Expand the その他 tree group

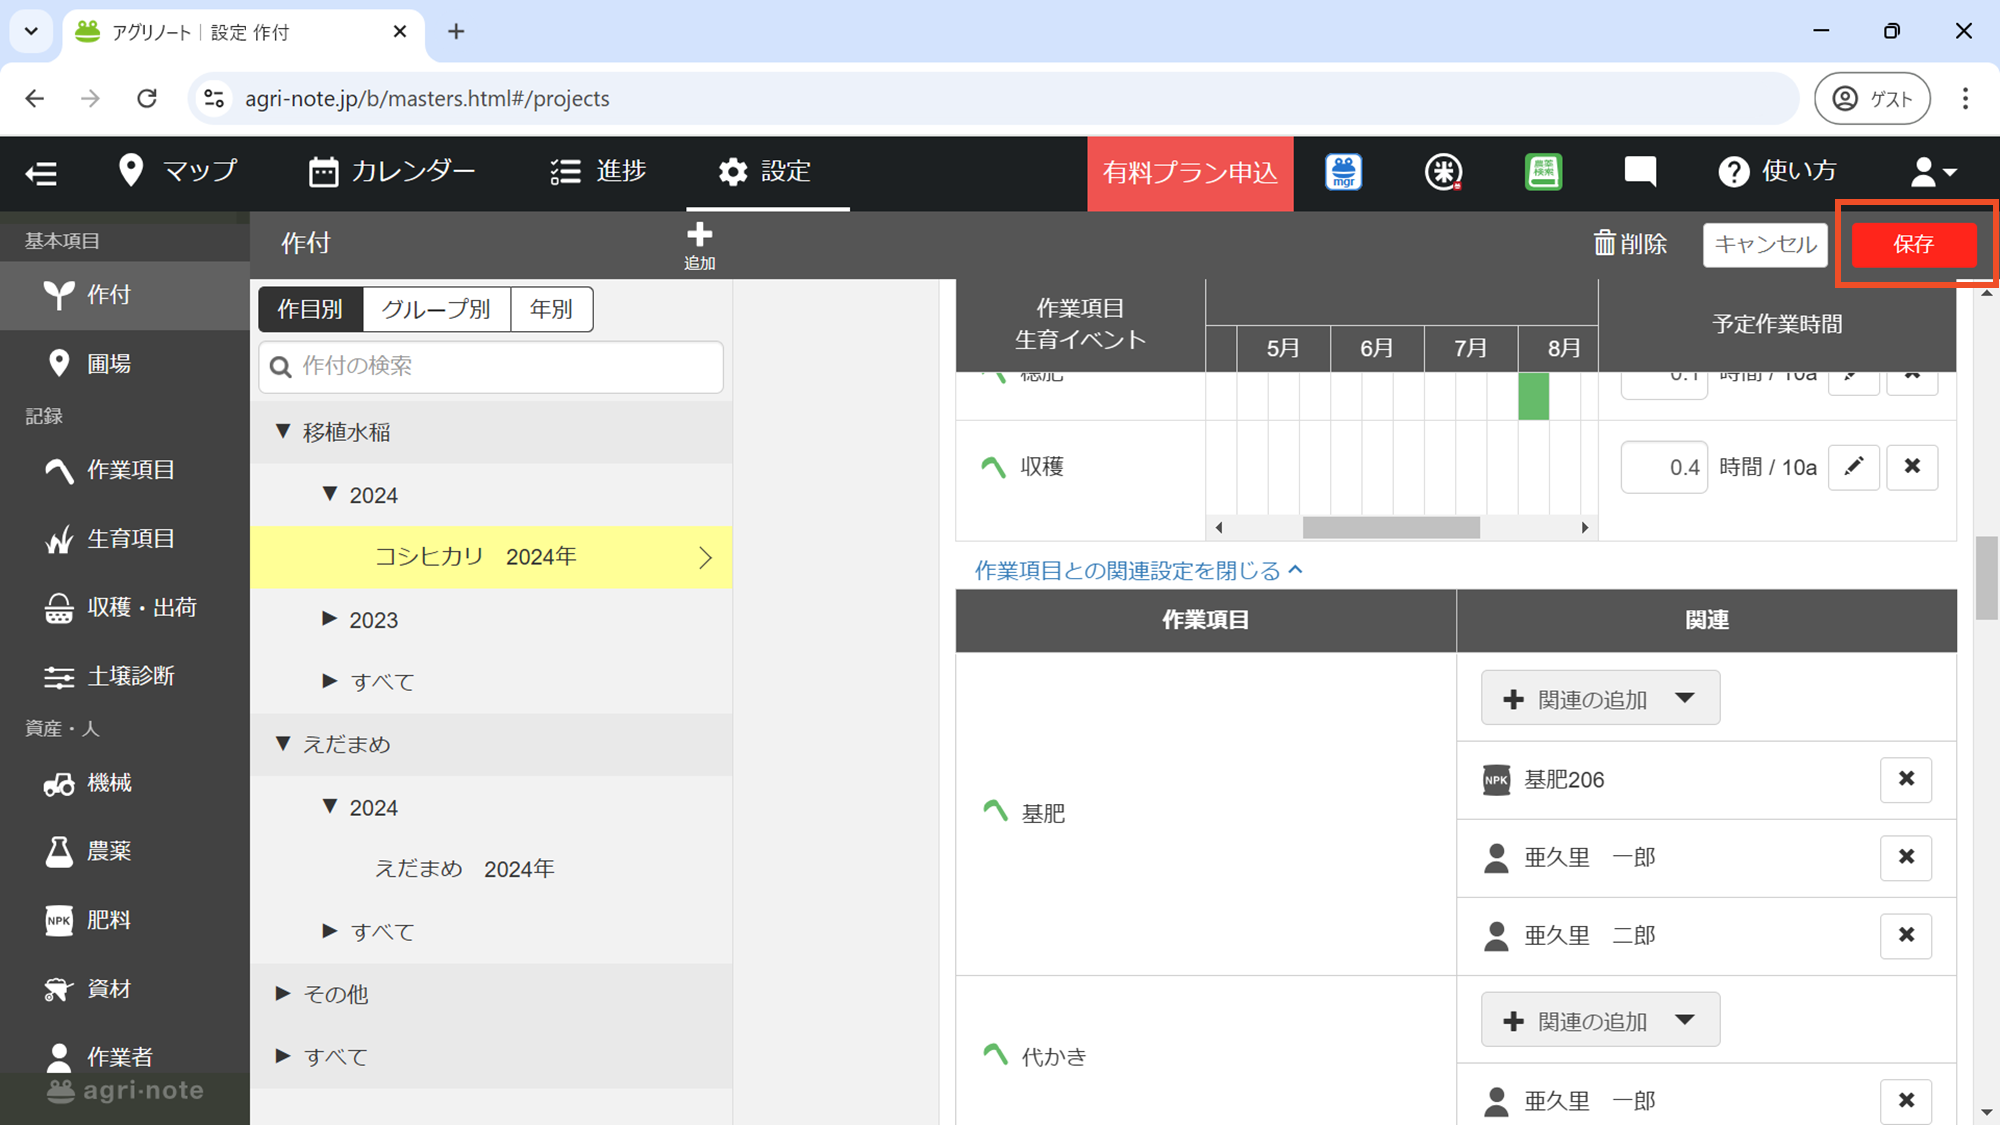coord(283,993)
